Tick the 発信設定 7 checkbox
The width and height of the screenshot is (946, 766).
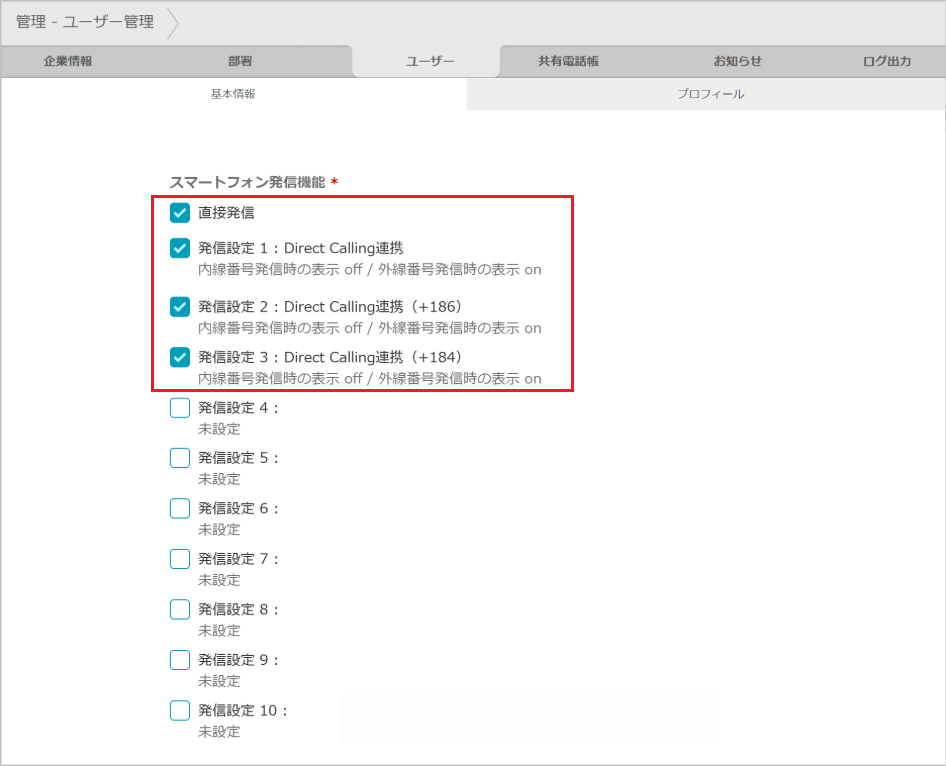180,559
